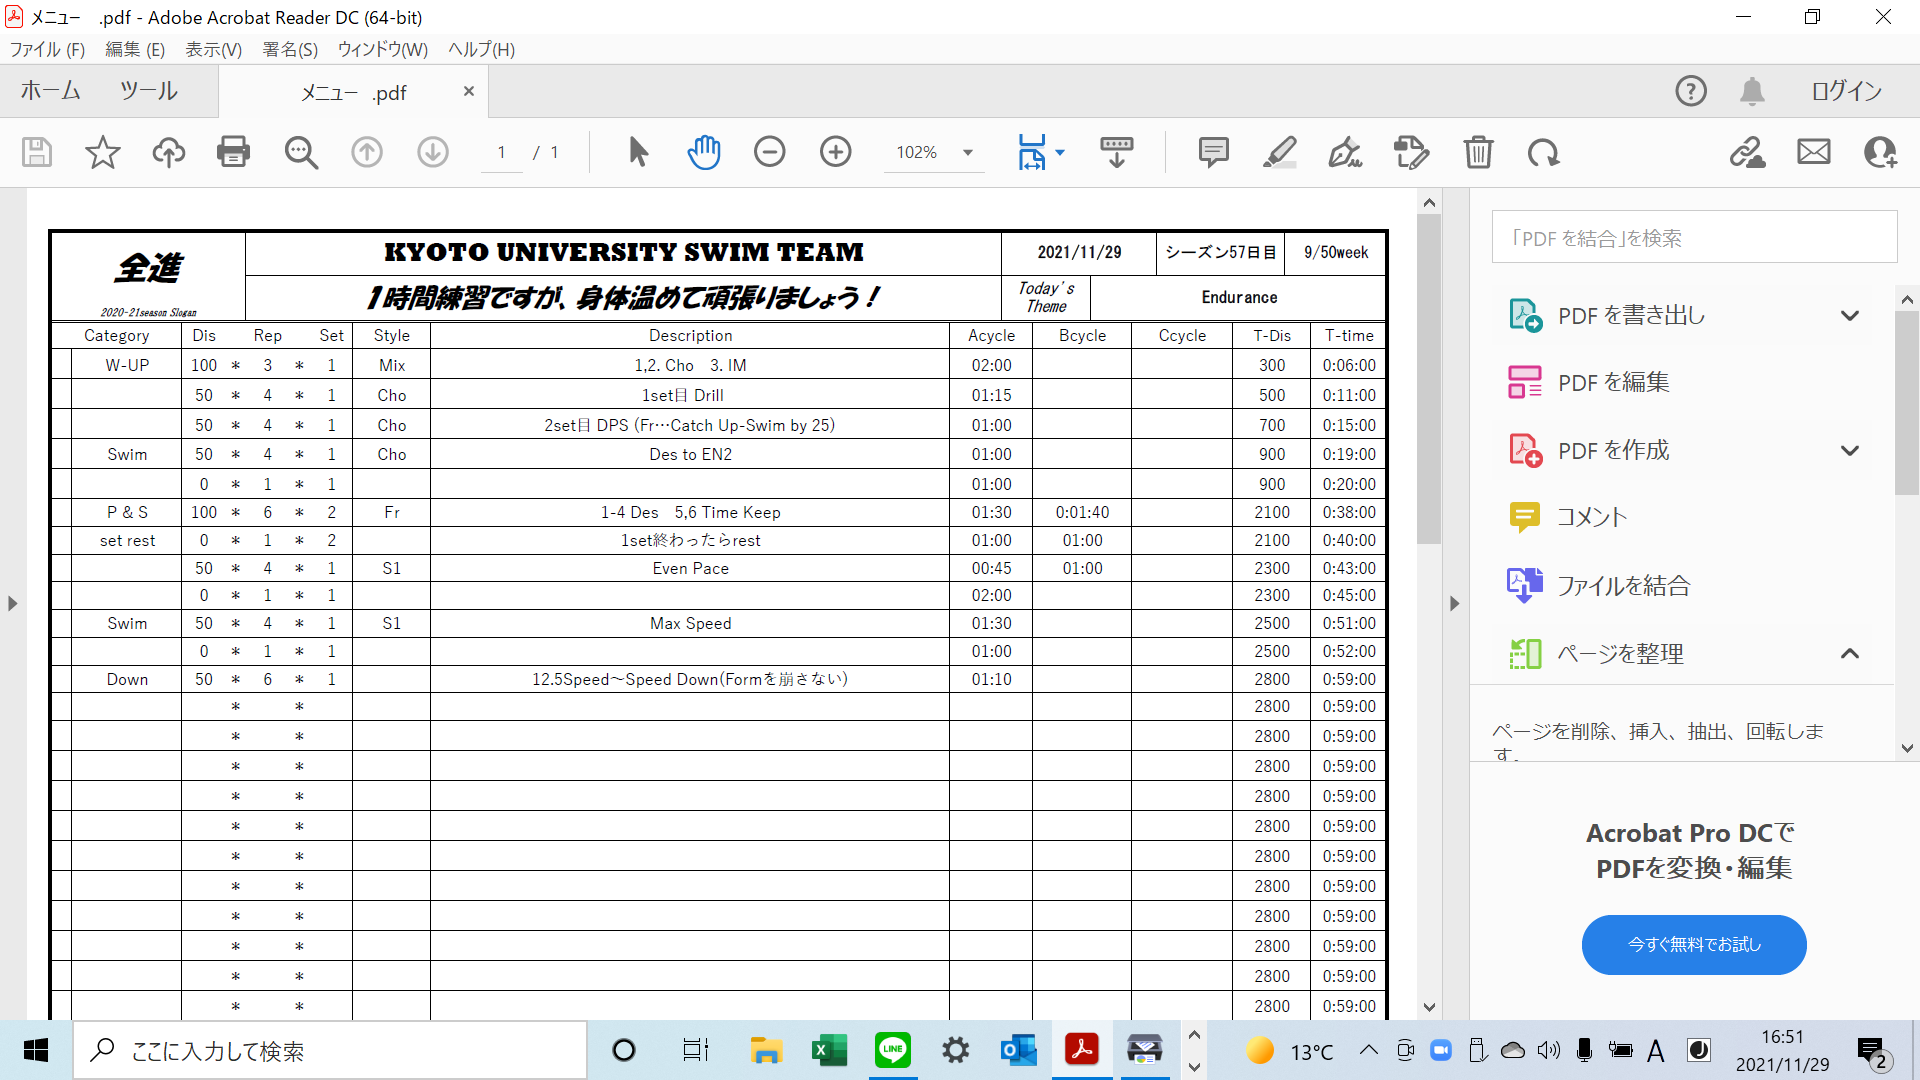
Task: Select the Hand pan tool
Action: (704, 152)
